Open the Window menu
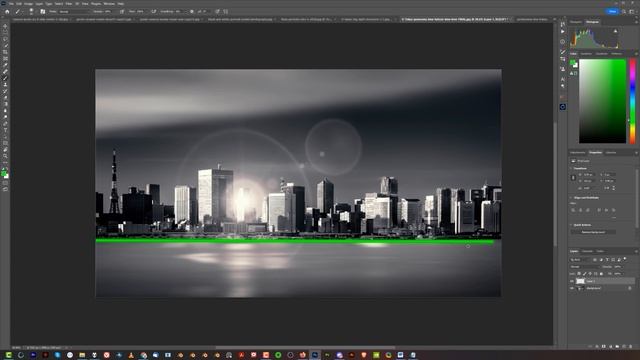The width and height of the screenshot is (640, 360). coord(109,3)
